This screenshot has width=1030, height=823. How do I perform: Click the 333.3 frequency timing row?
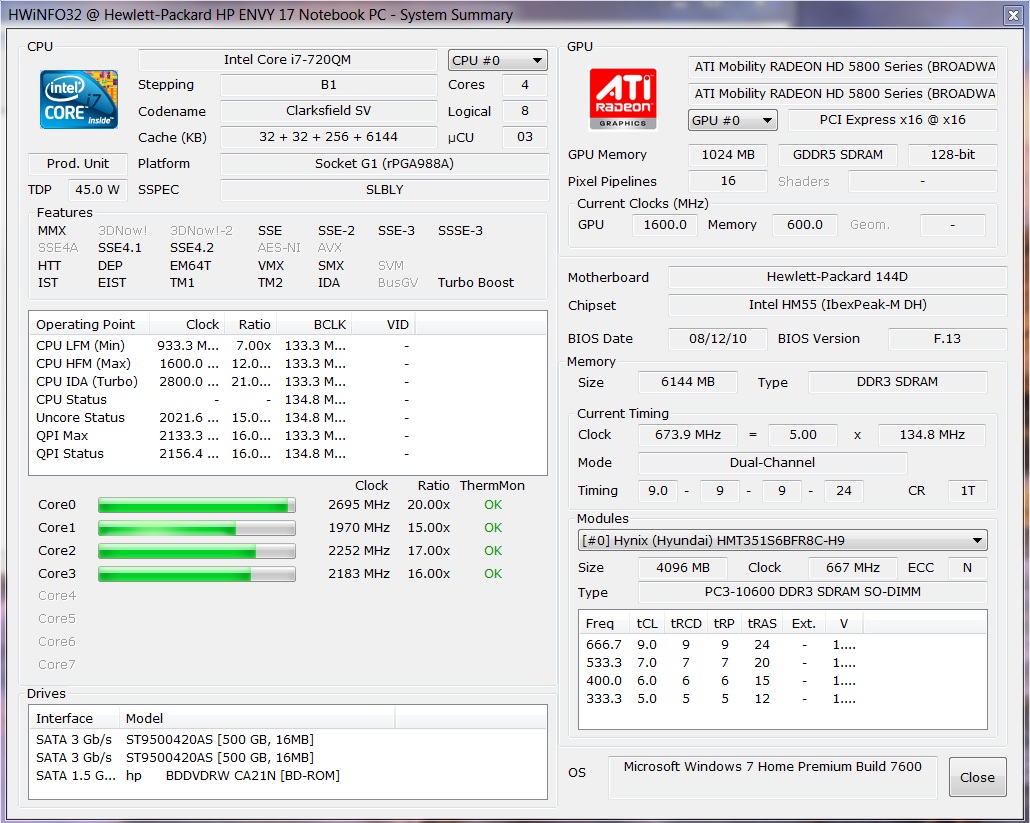click(782, 699)
